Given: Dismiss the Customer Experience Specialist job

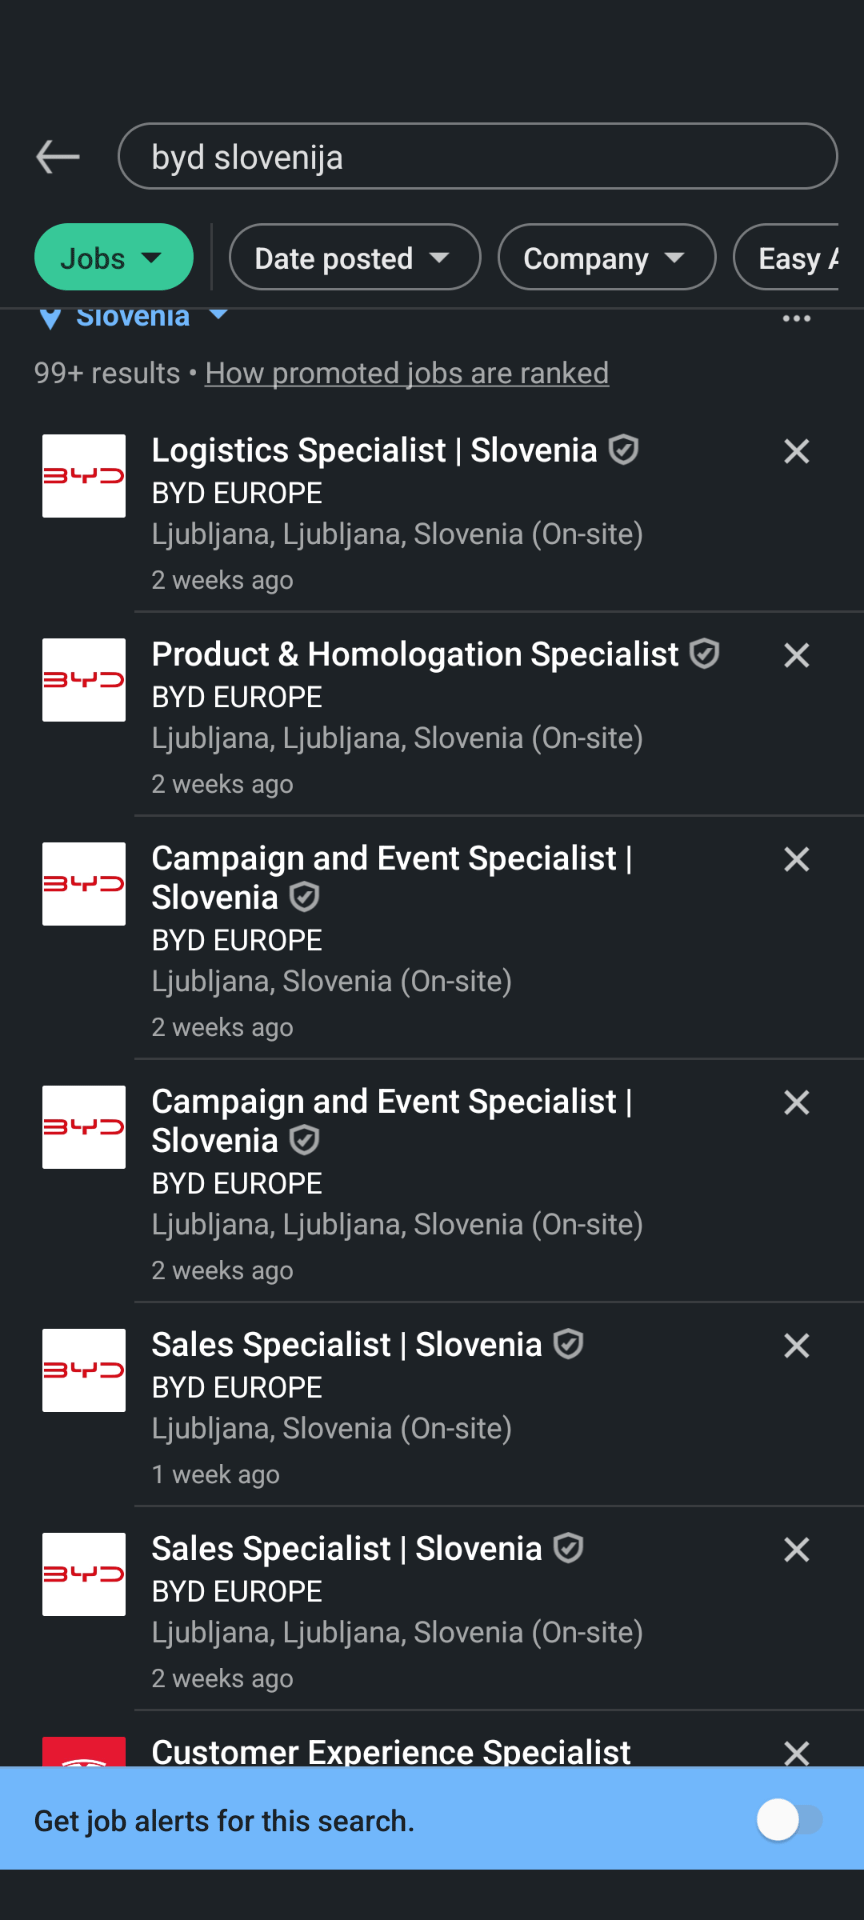Looking at the screenshot, I should point(796,1752).
